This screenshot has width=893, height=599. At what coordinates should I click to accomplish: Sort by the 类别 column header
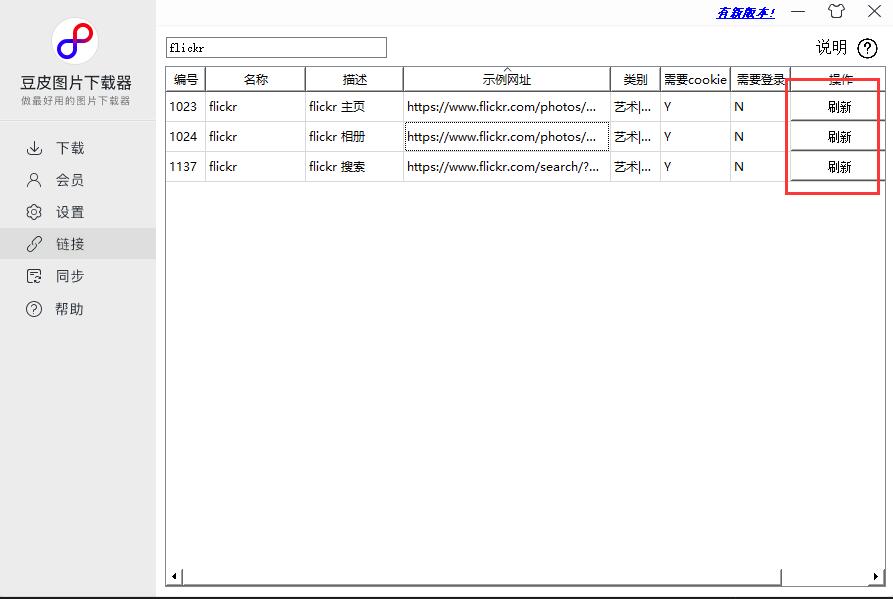[x=635, y=79]
